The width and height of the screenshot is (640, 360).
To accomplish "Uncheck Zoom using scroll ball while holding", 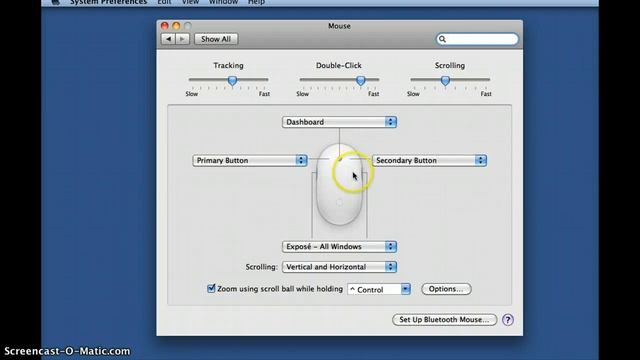I will coord(211,289).
